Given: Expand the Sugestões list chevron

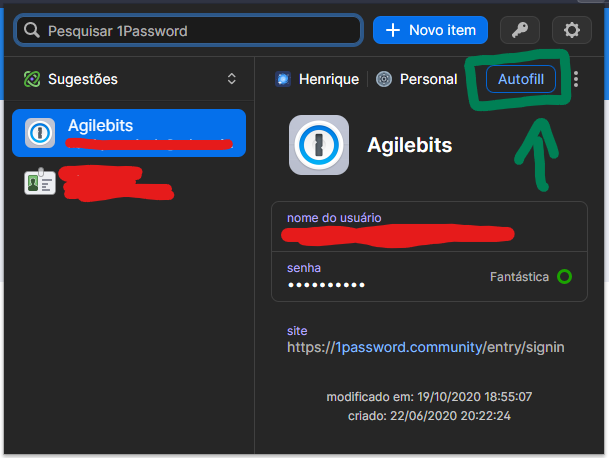Looking at the screenshot, I should click(x=232, y=79).
